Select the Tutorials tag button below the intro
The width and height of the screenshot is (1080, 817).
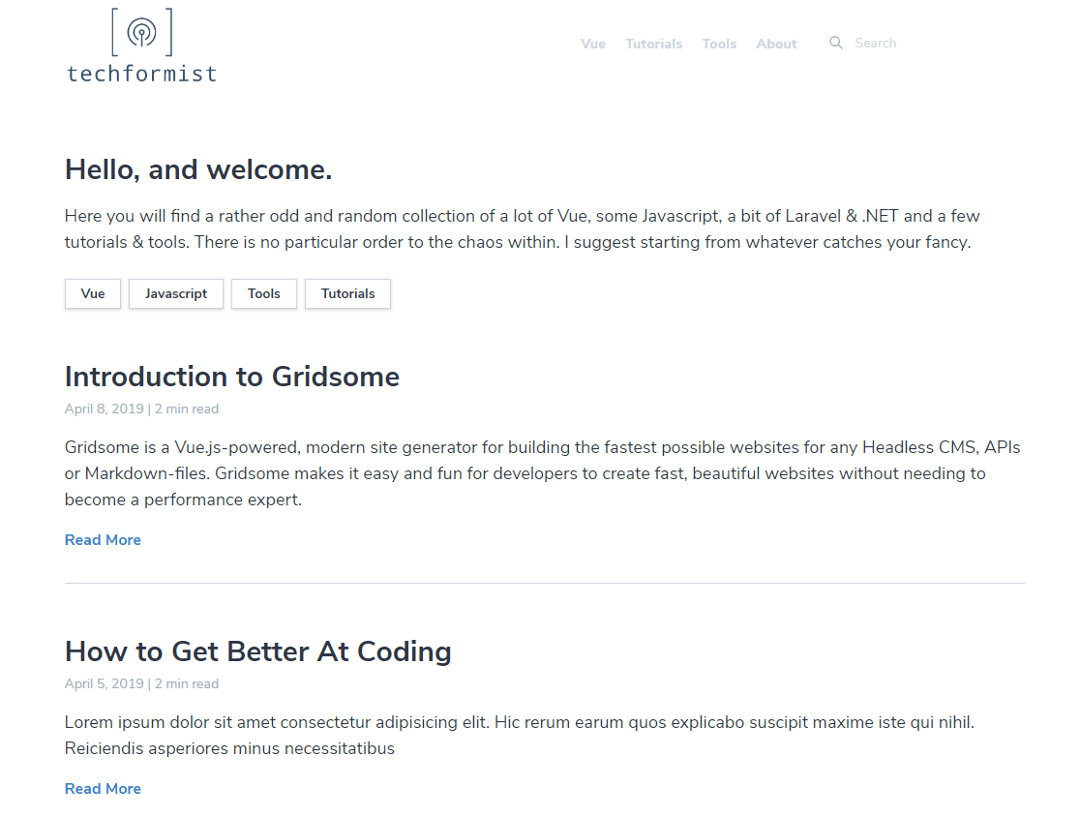[348, 294]
